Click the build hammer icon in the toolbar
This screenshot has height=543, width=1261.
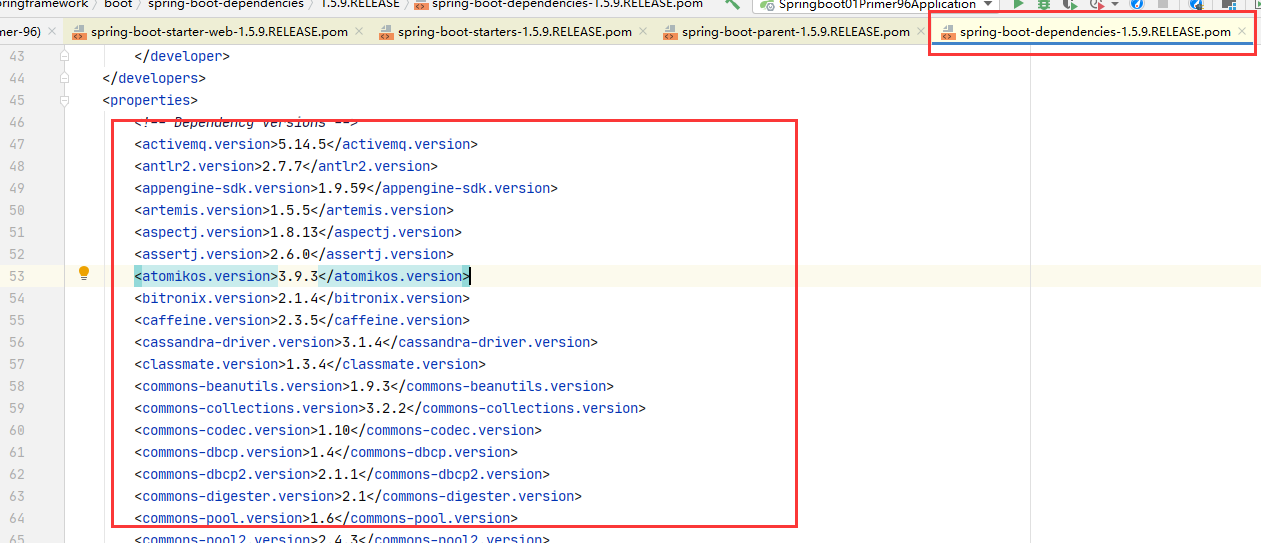click(x=733, y=4)
